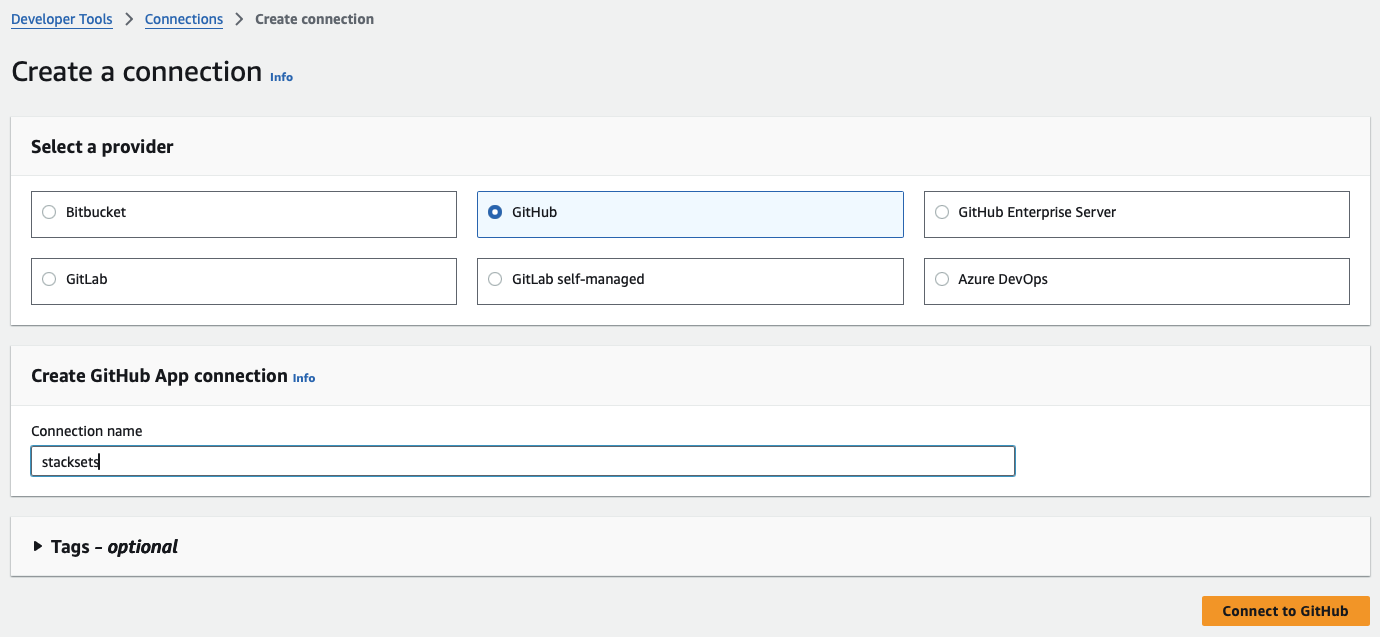Open Info beside Create a connection heading
1380x637 pixels.
coord(281,77)
